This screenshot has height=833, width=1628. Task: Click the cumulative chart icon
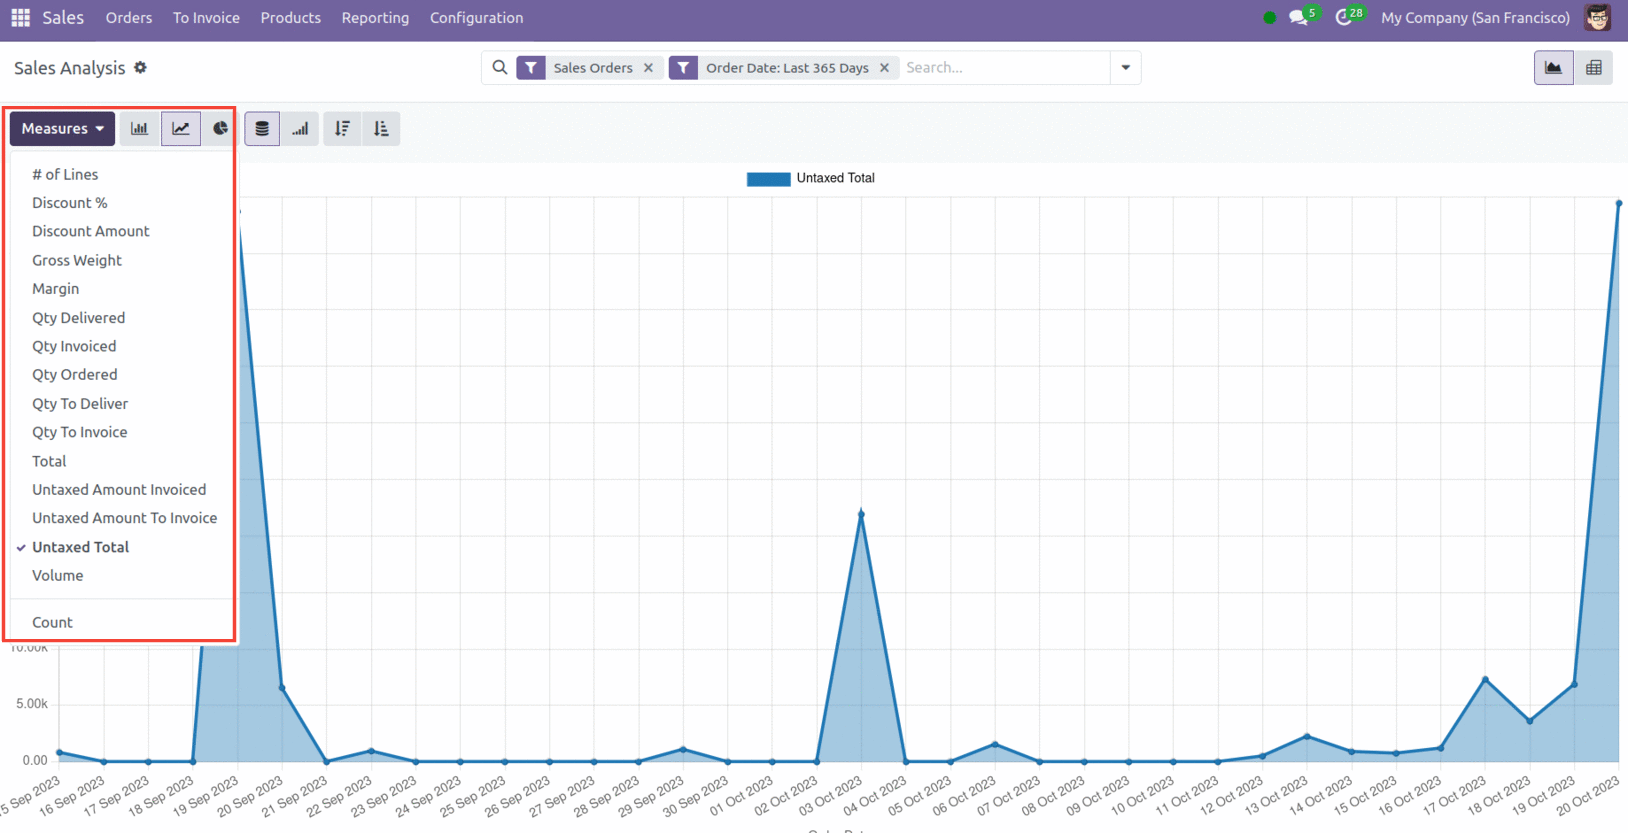click(x=300, y=129)
